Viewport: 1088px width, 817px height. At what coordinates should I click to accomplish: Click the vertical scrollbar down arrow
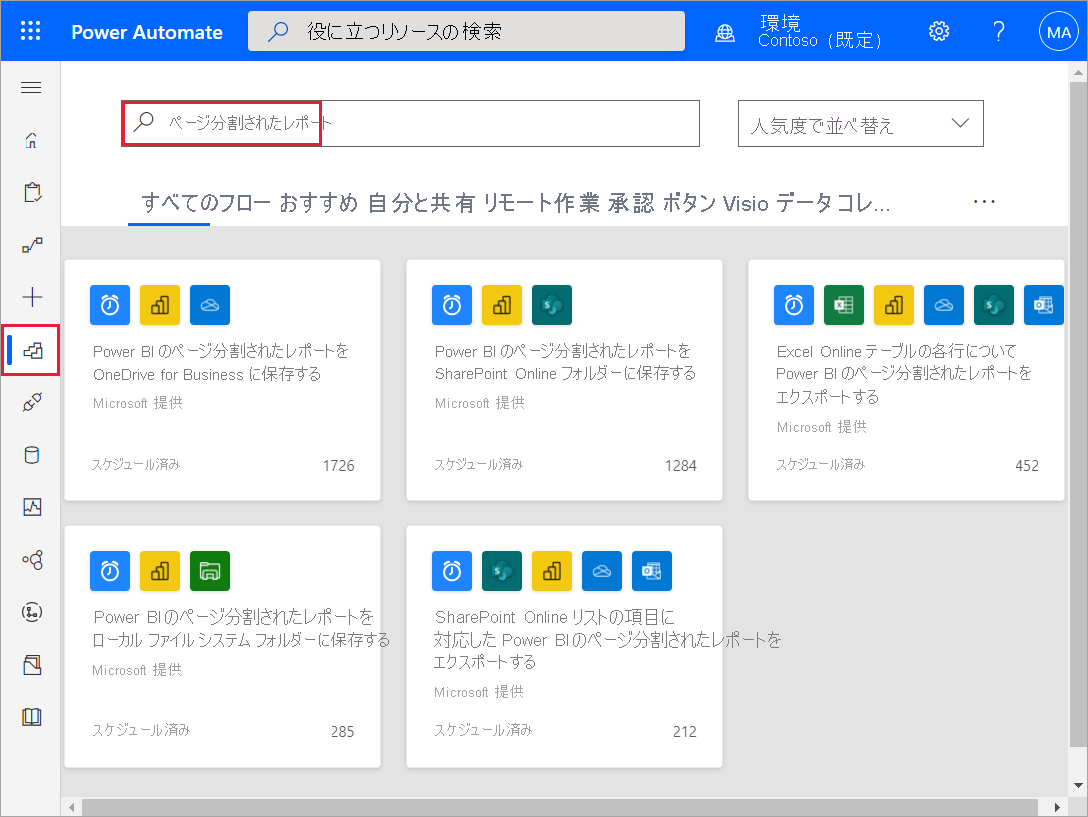click(1078, 786)
